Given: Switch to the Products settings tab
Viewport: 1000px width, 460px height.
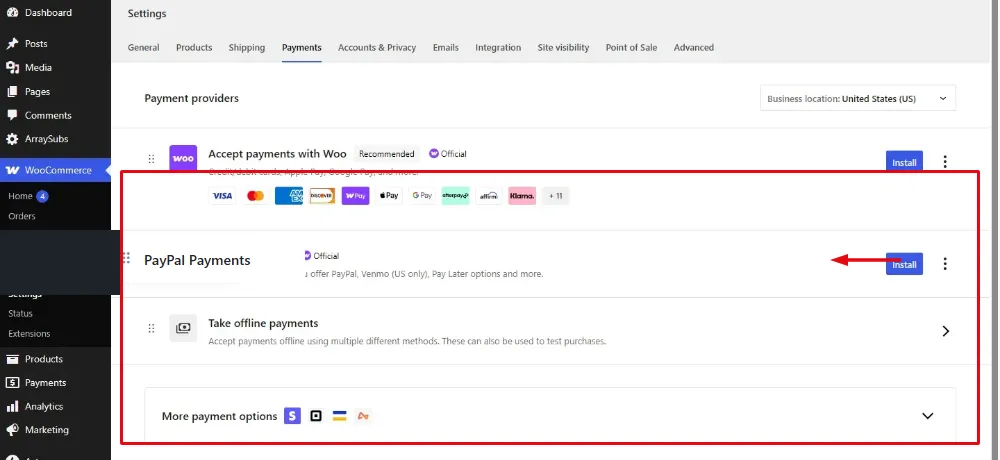Looking at the screenshot, I should [x=194, y=47].
